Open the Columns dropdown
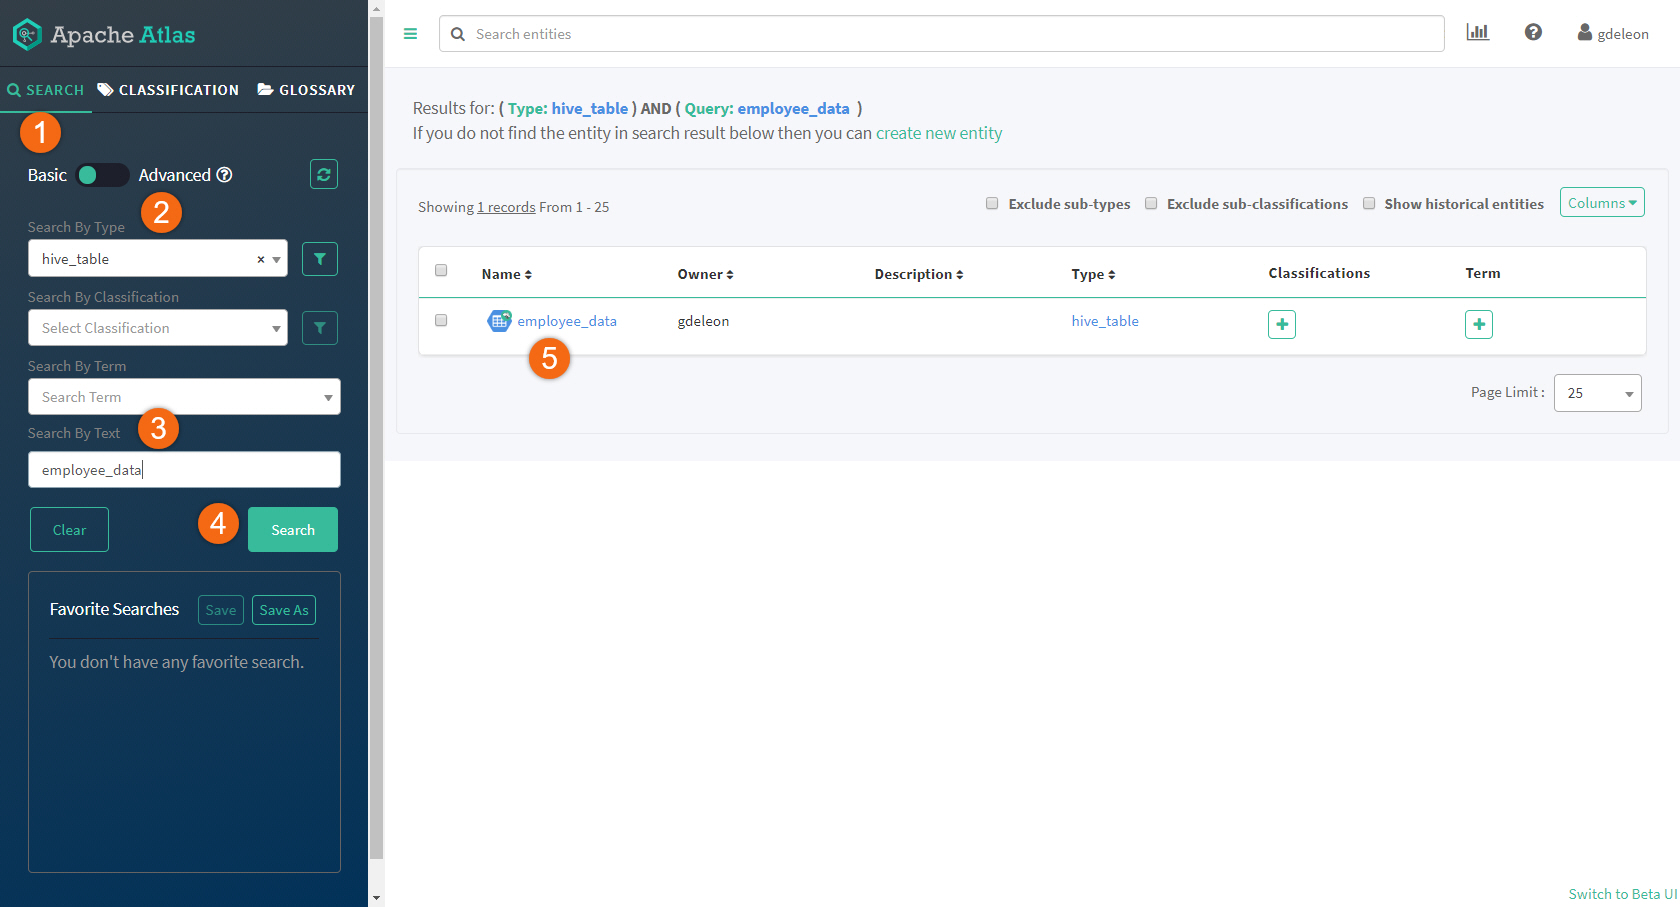 click(1601, 203)
